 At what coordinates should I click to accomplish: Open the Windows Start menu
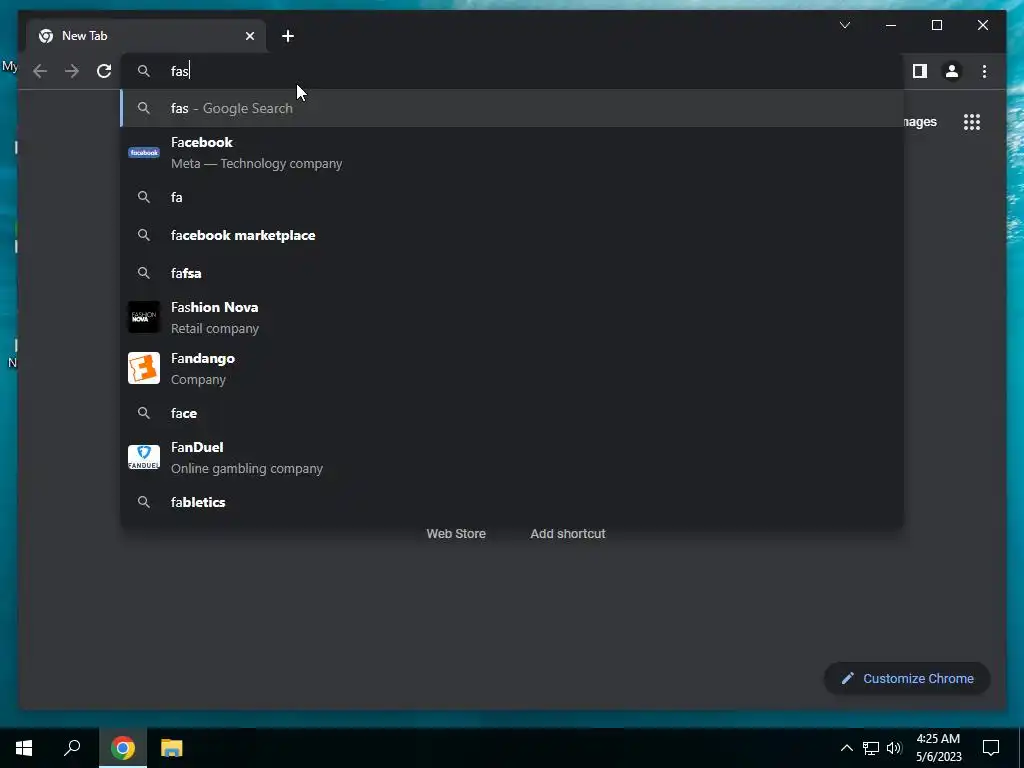click(x=24, y=748)
